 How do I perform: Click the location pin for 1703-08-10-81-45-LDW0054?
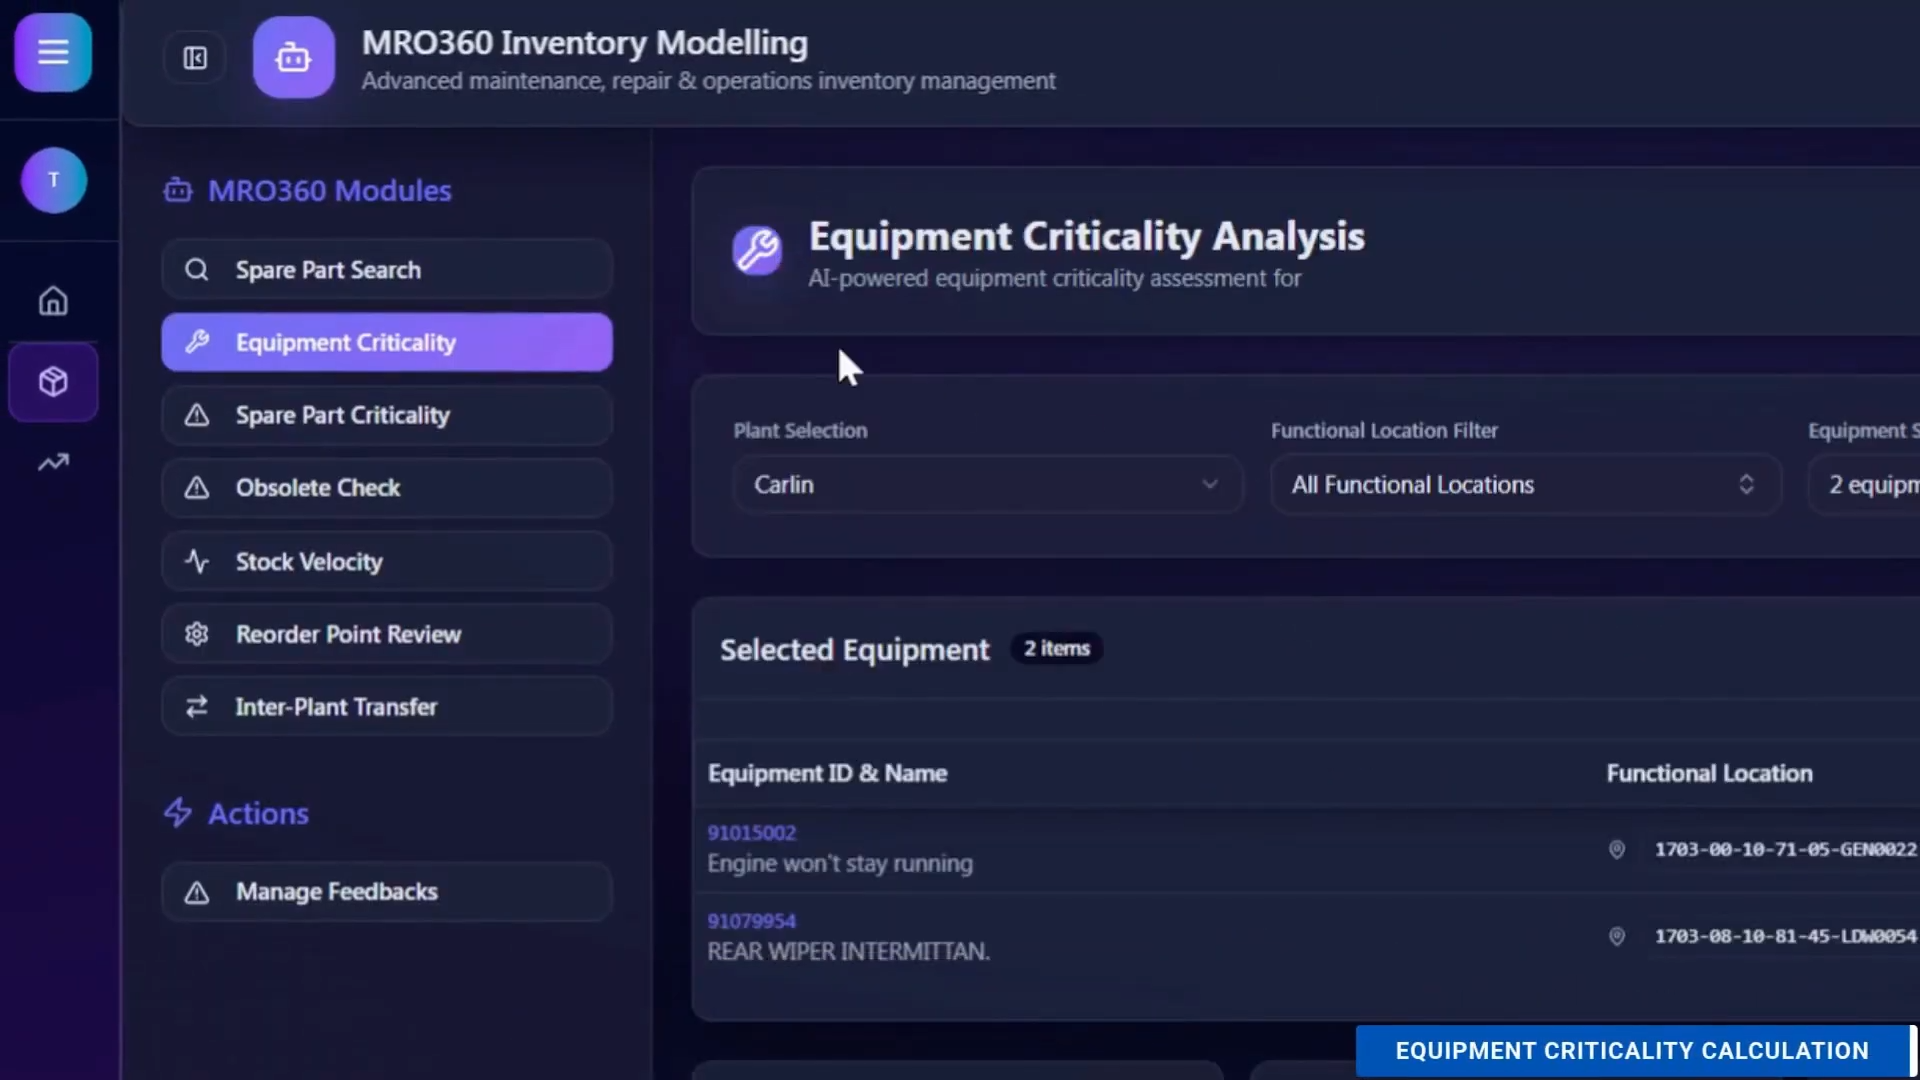[1616, 936]
